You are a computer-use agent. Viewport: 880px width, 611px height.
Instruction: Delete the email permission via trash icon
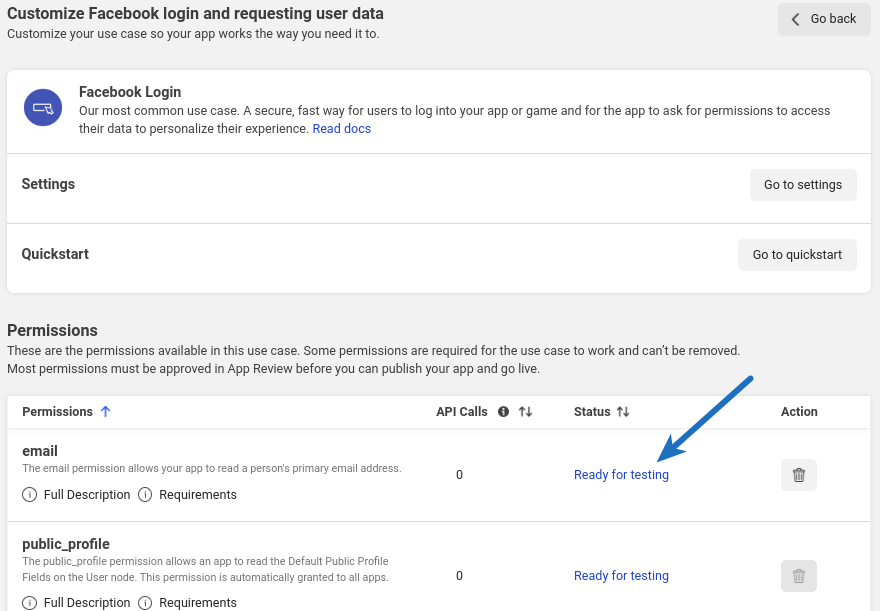tap(799, 475)
